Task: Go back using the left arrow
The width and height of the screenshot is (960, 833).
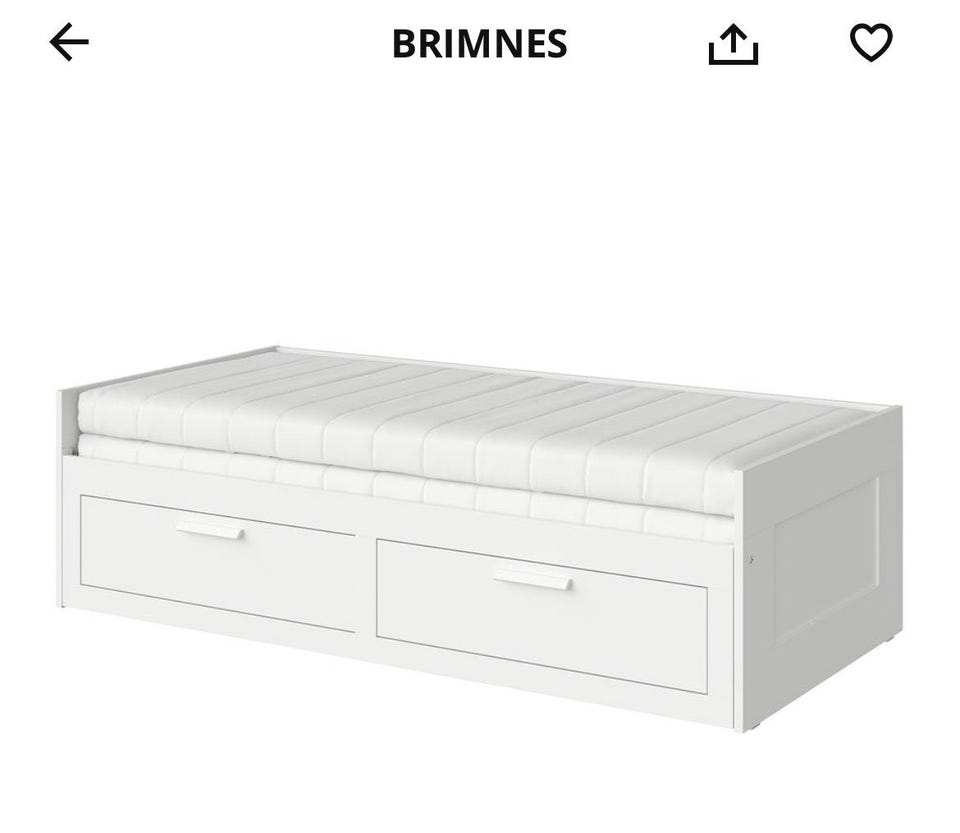Action: point(69,42)
